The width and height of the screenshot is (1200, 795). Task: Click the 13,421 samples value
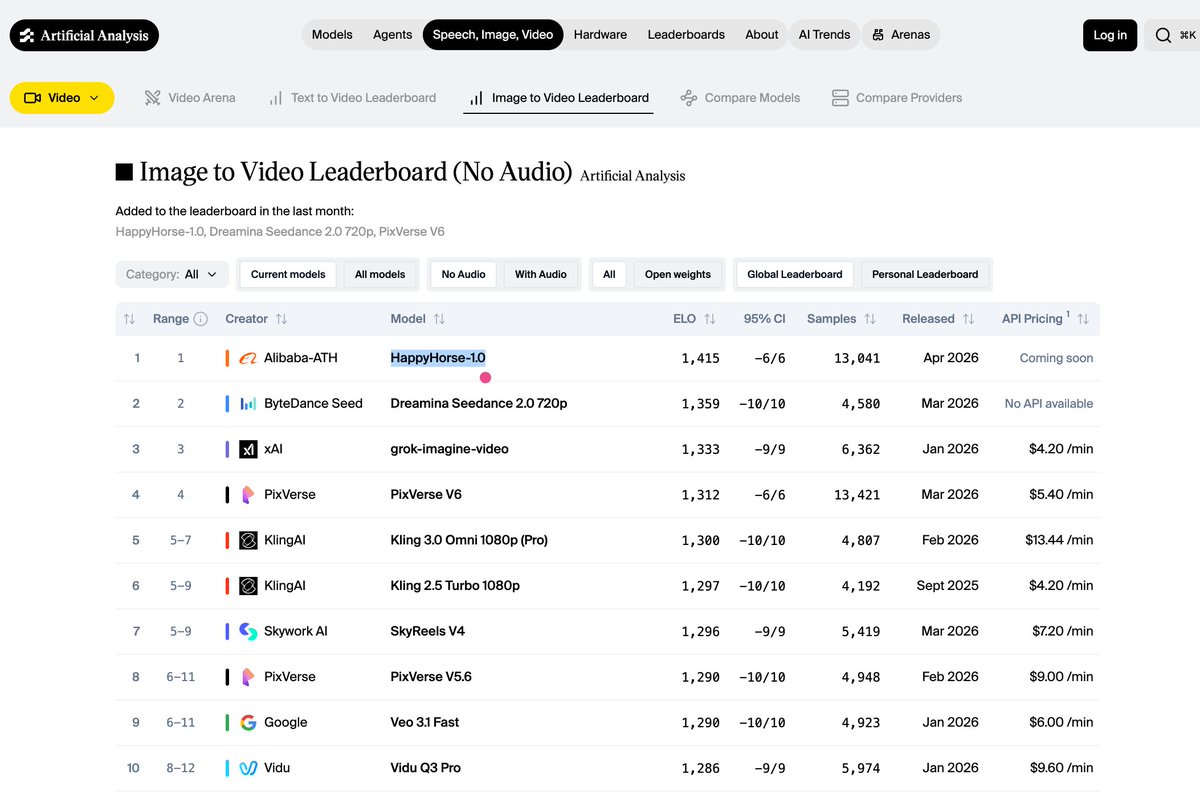tap(856, 495)
